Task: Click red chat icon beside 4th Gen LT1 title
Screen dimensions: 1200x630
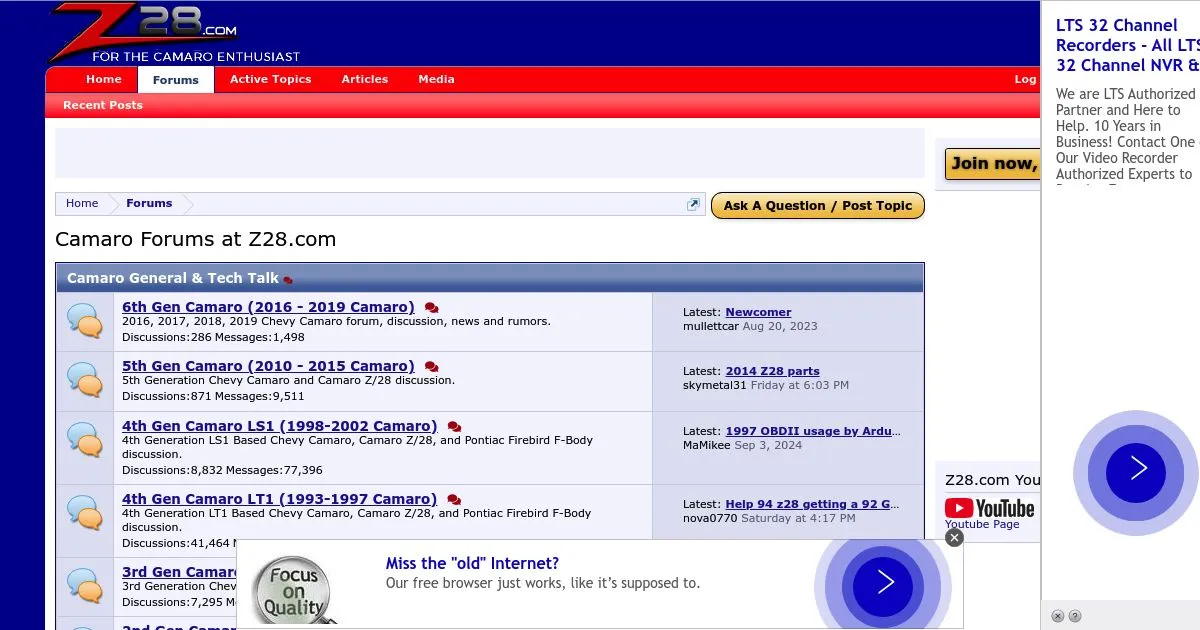Action: (454, 500)
